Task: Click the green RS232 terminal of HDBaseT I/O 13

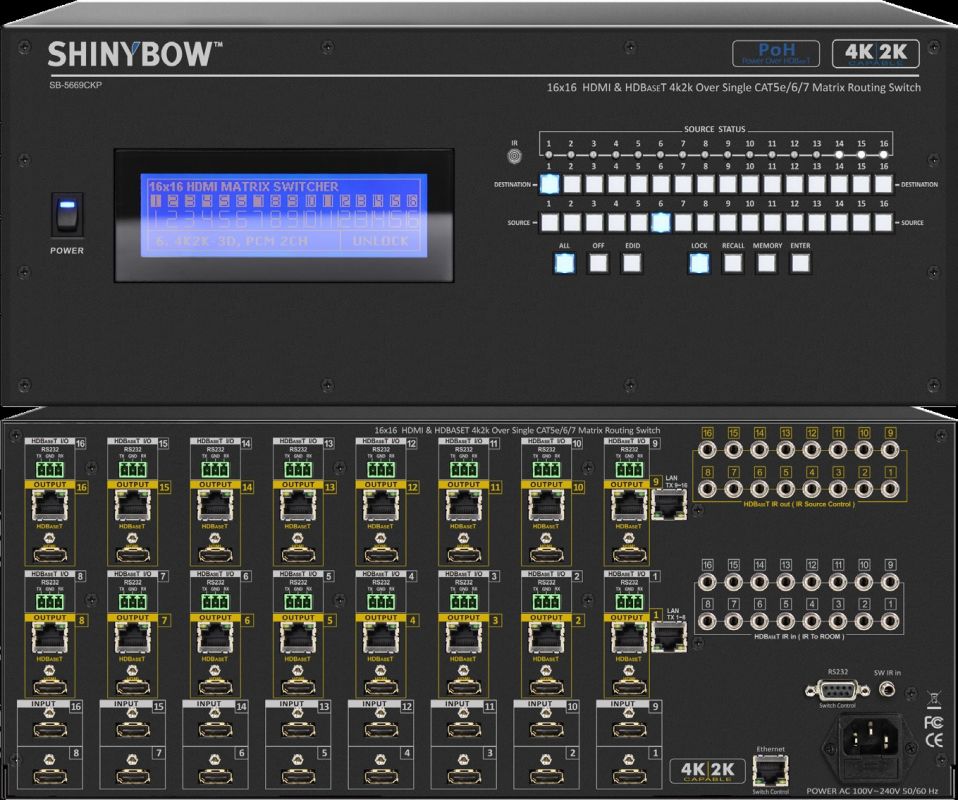Action: point(298,469)
